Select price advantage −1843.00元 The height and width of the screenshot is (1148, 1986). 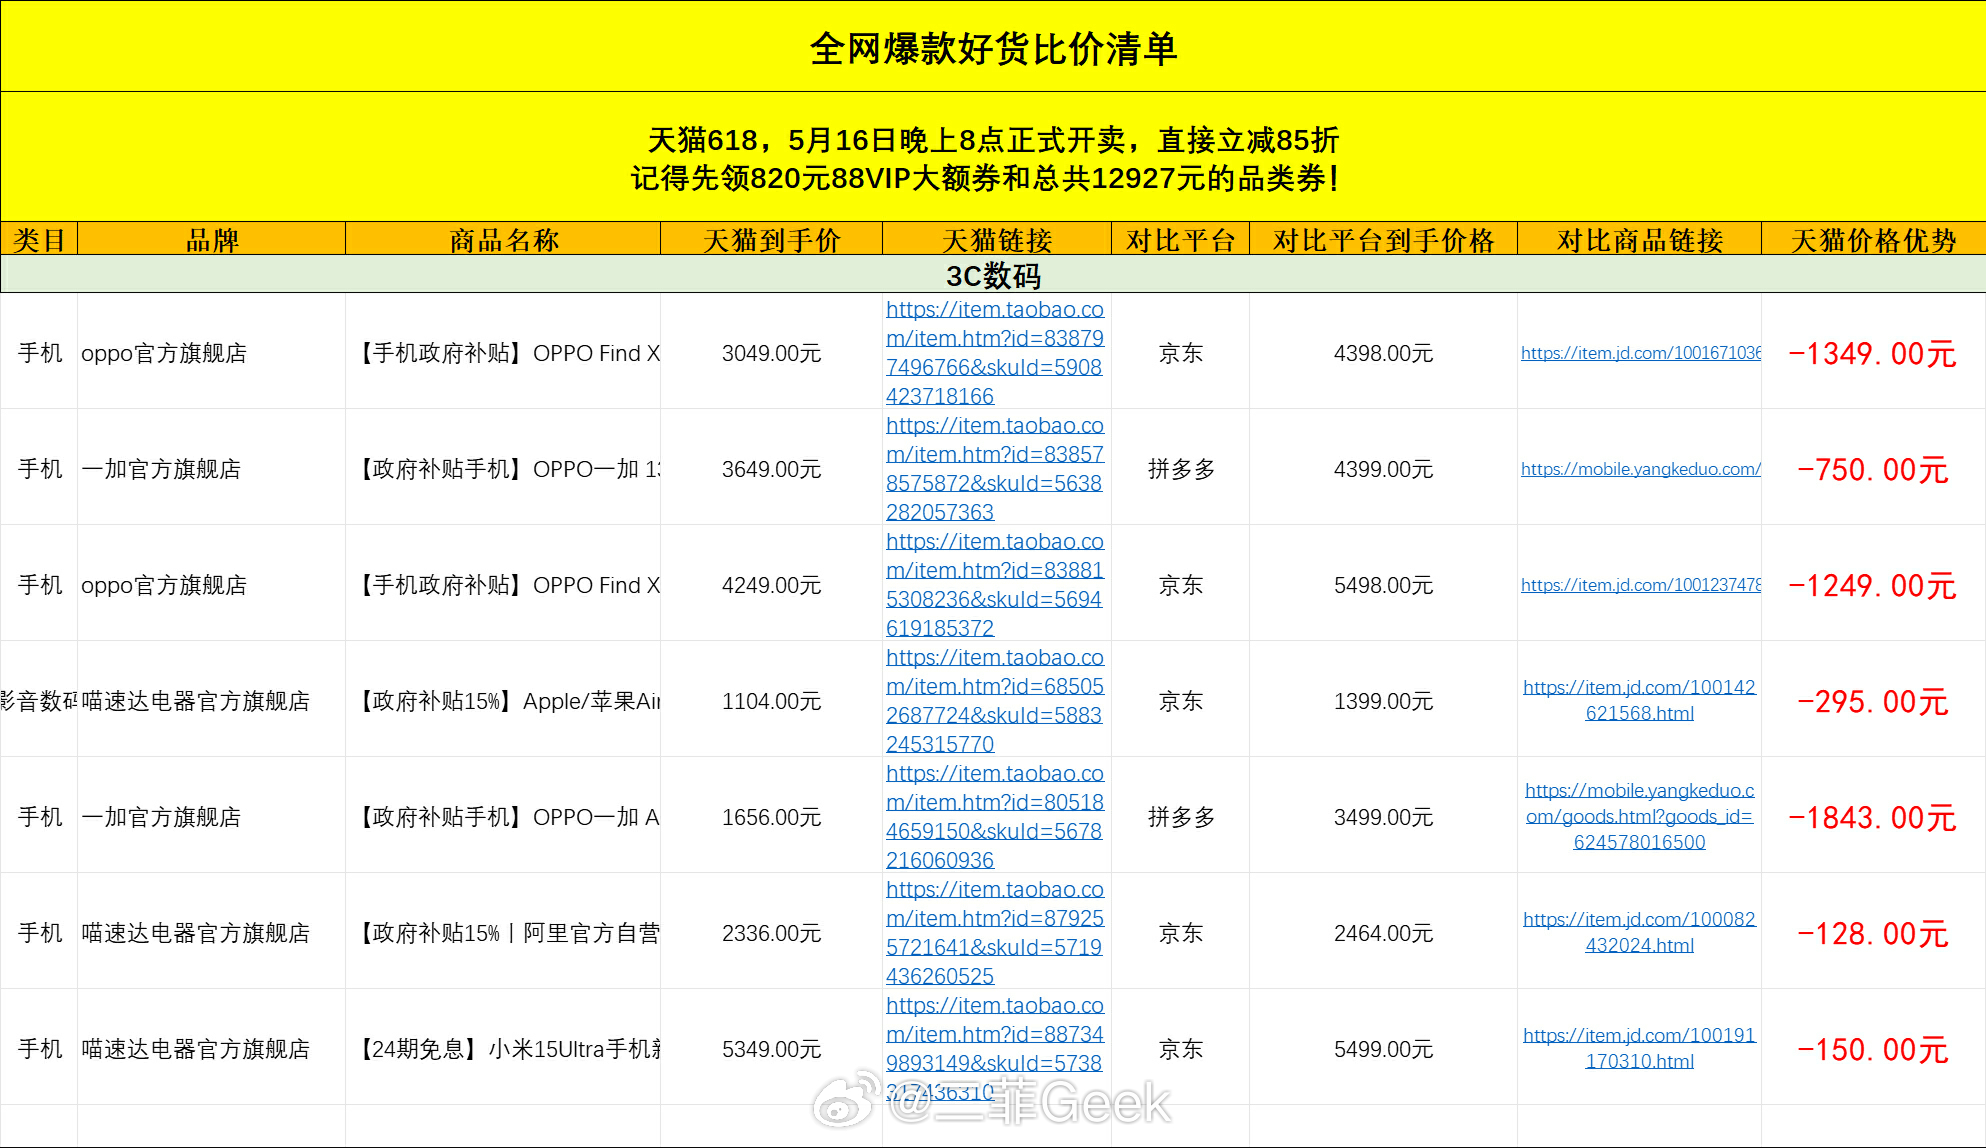1873,817
